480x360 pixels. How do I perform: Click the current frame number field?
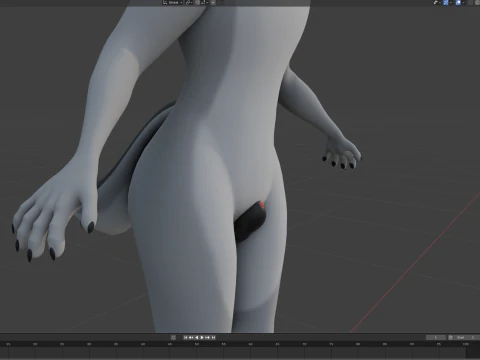436,337
